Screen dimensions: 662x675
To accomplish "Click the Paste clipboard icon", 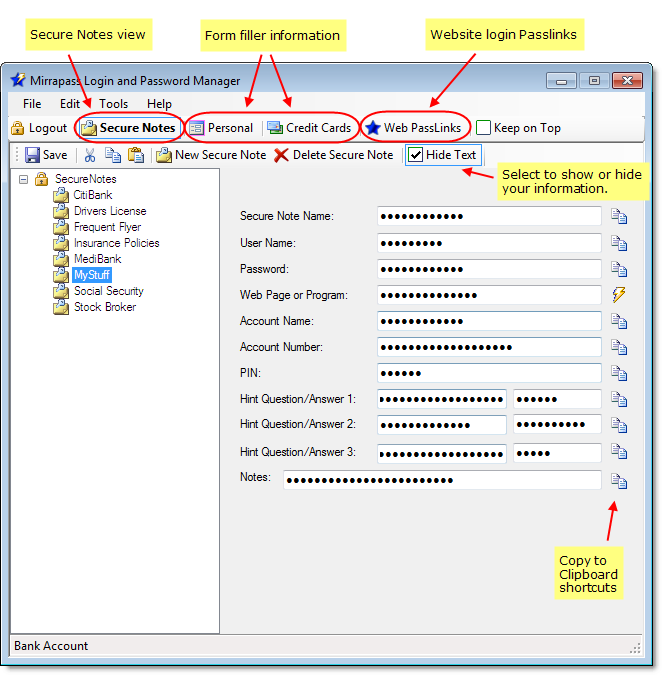I will pyautogui.click(x=136, y=155).
